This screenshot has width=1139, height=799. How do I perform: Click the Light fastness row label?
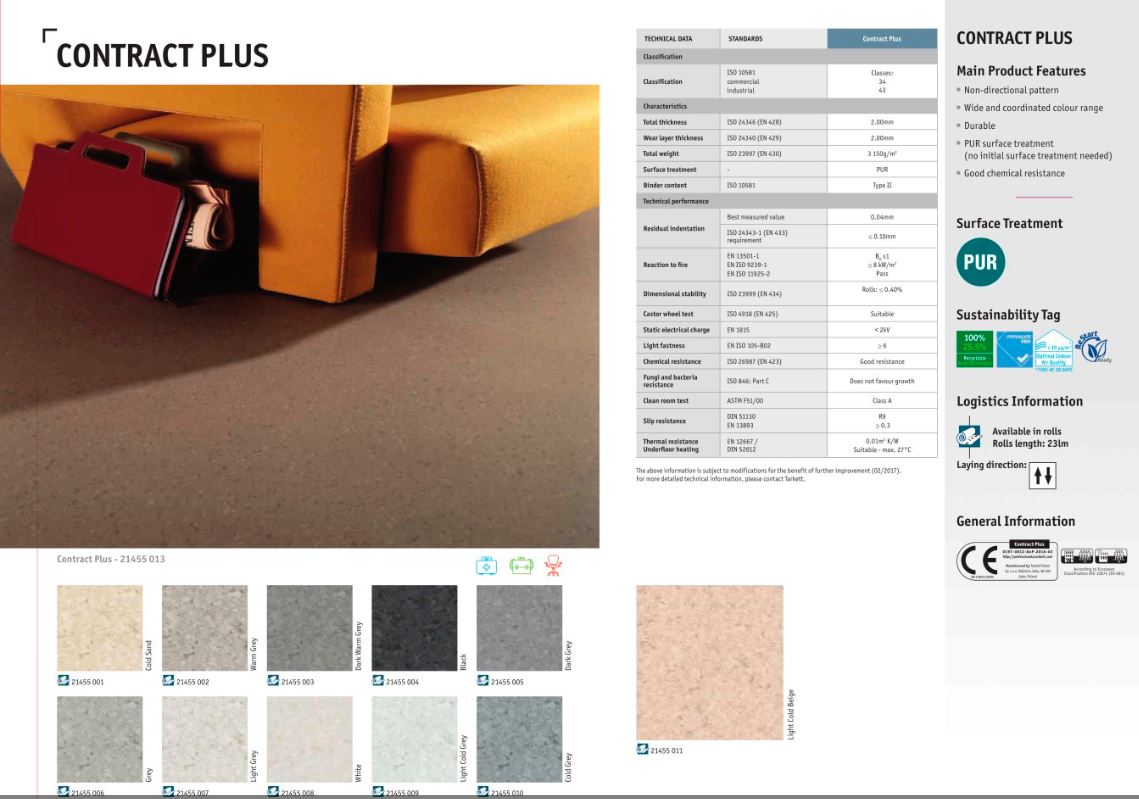coord(664,346)
